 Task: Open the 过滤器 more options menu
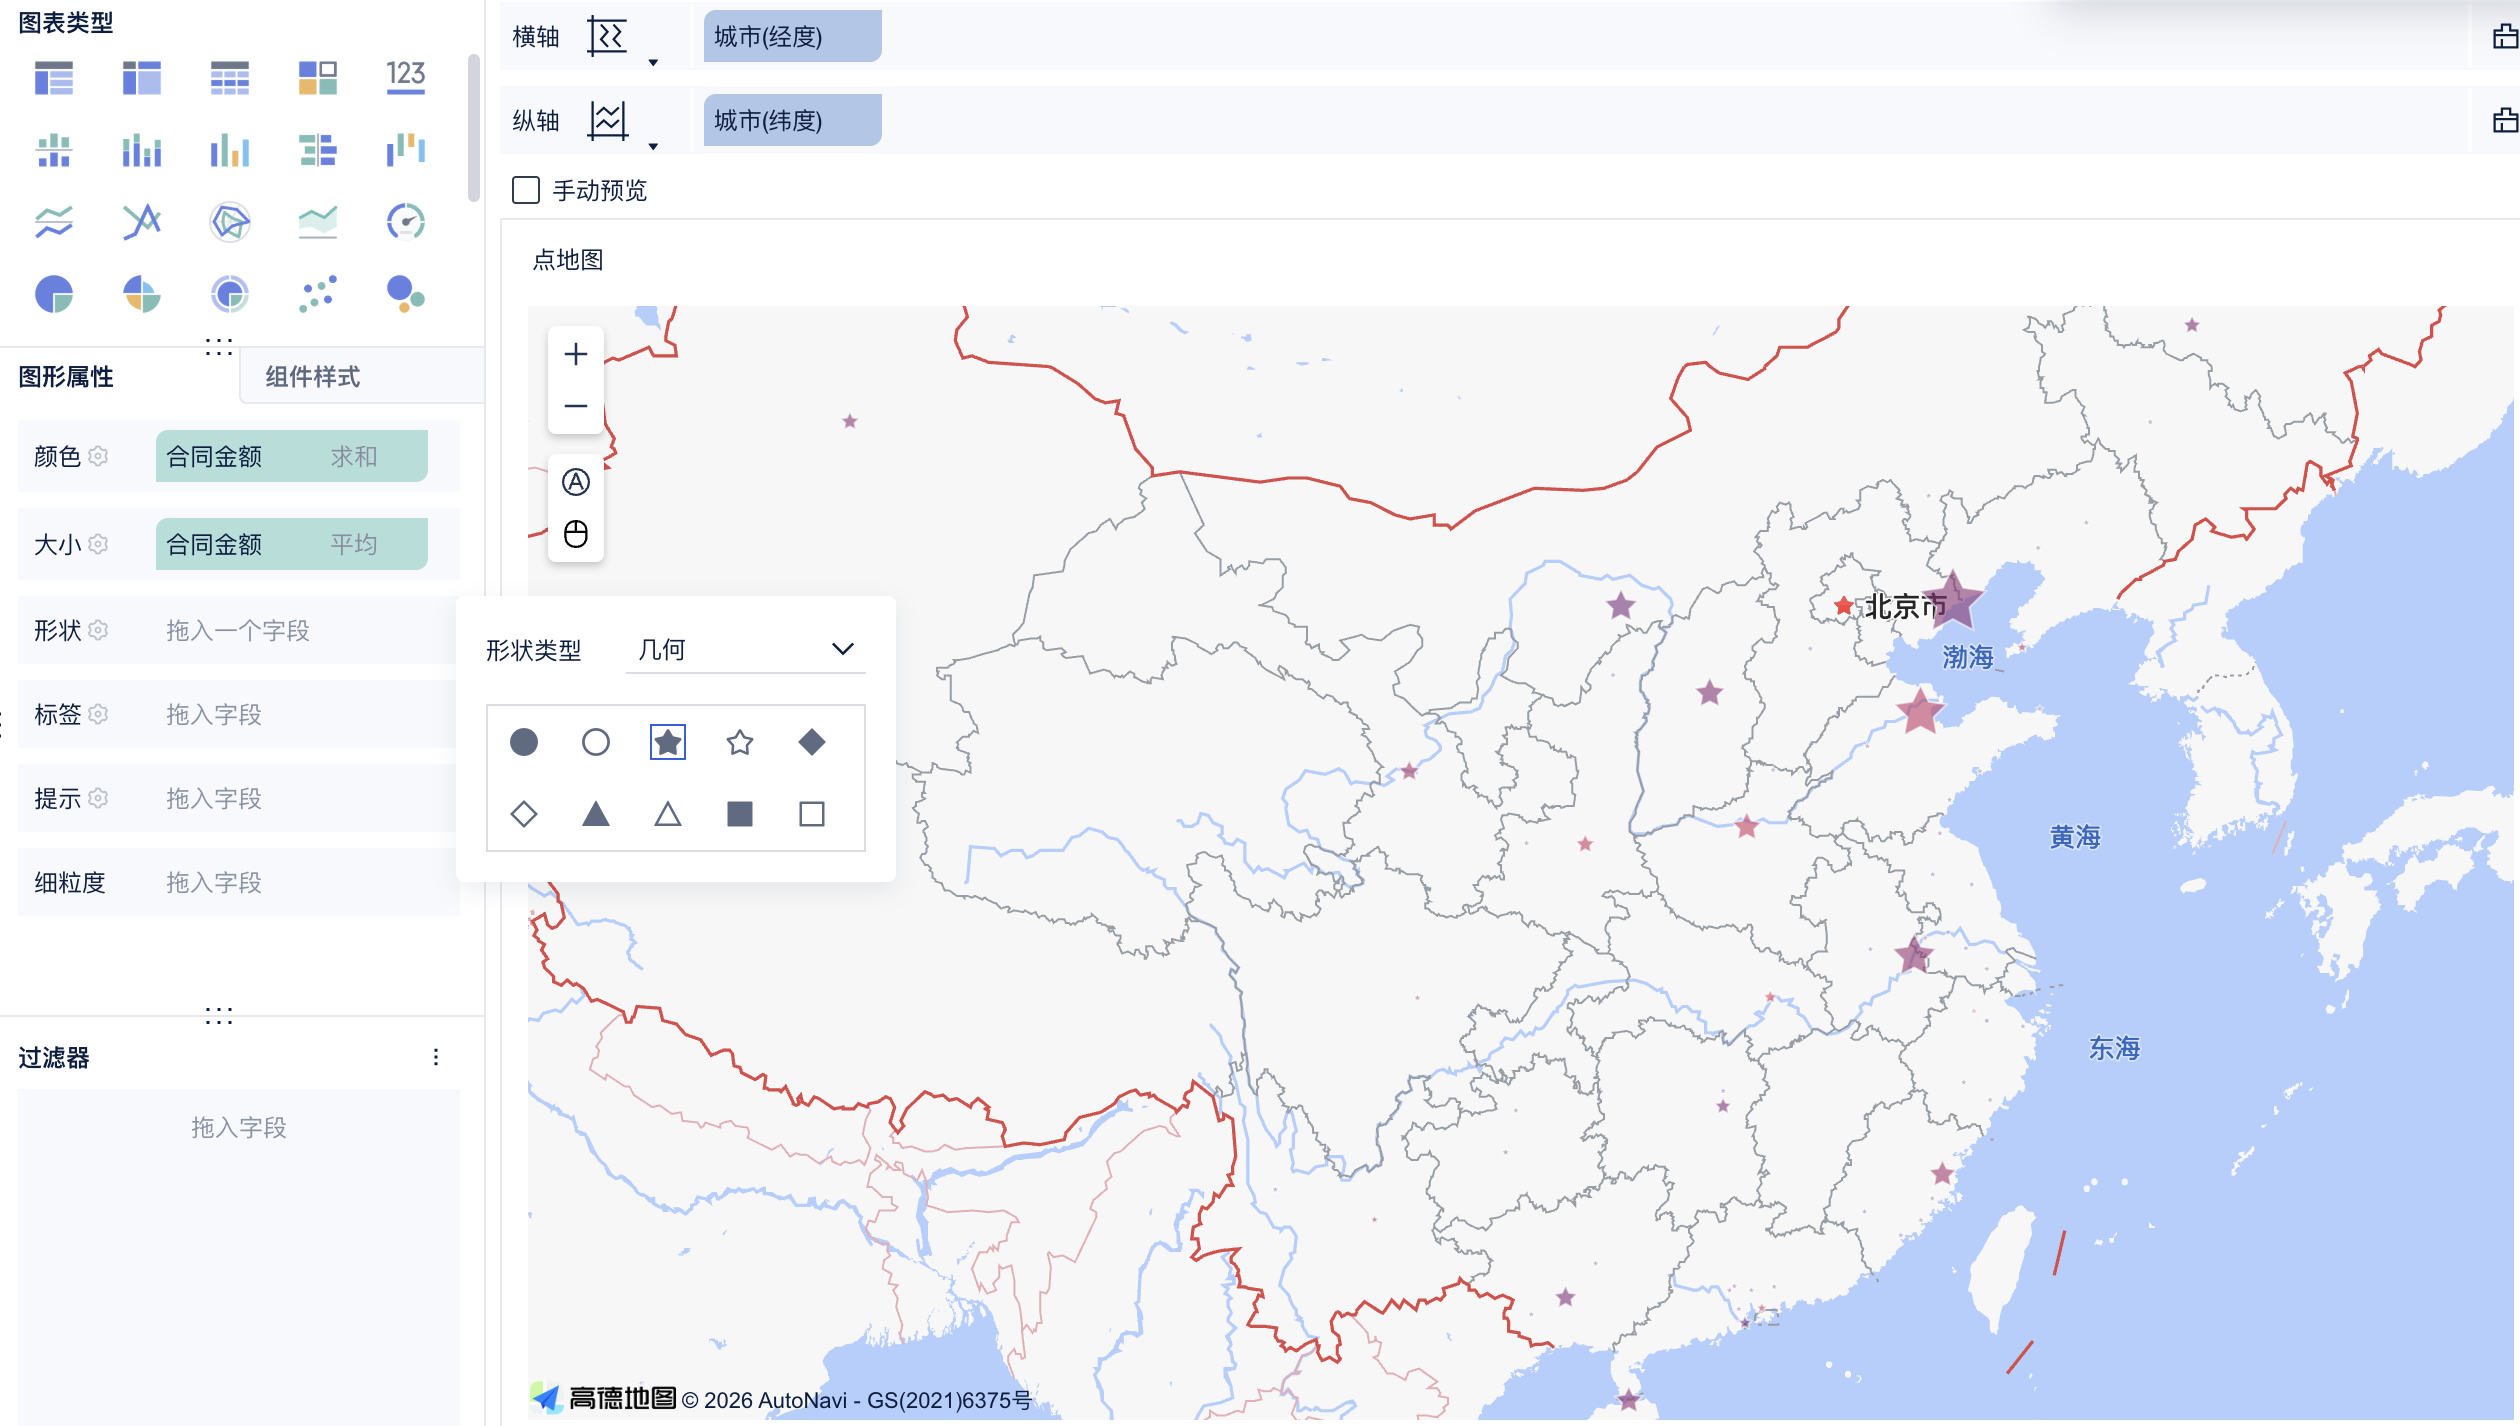436,1057
